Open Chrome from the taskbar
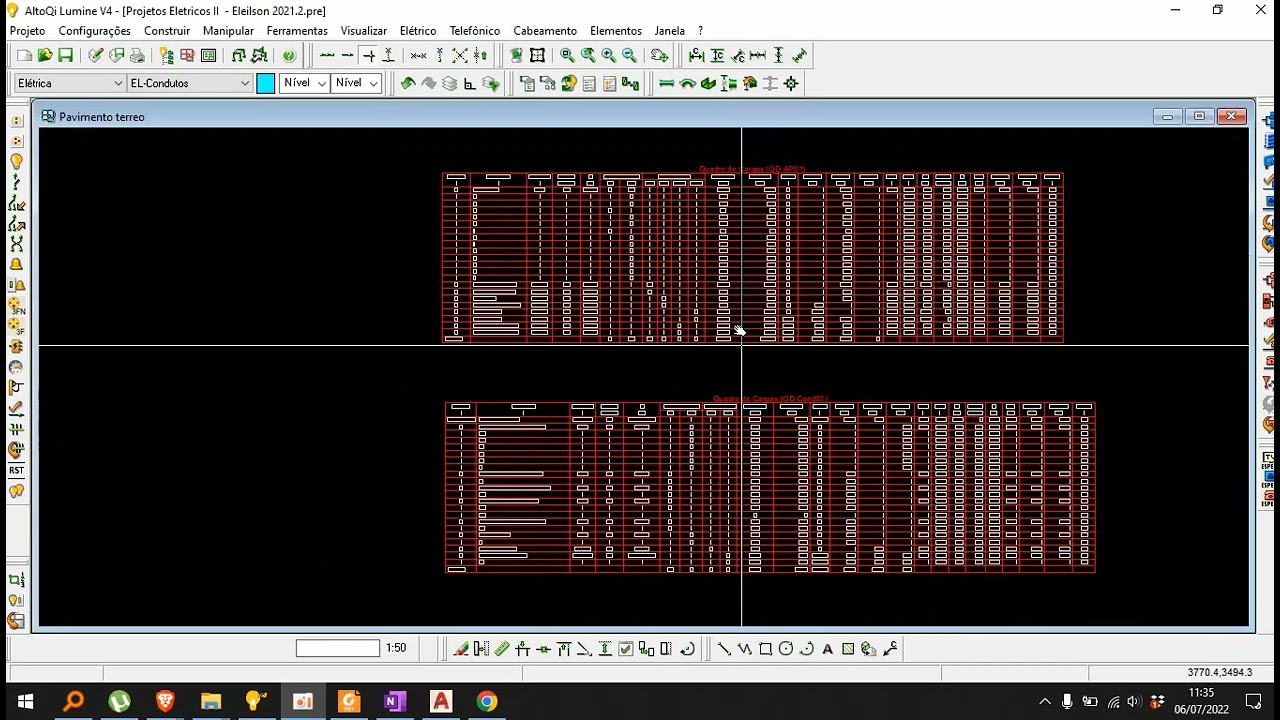Image resolution: width=1280 pixels, height=720 pixels. [x=486, y=701]
